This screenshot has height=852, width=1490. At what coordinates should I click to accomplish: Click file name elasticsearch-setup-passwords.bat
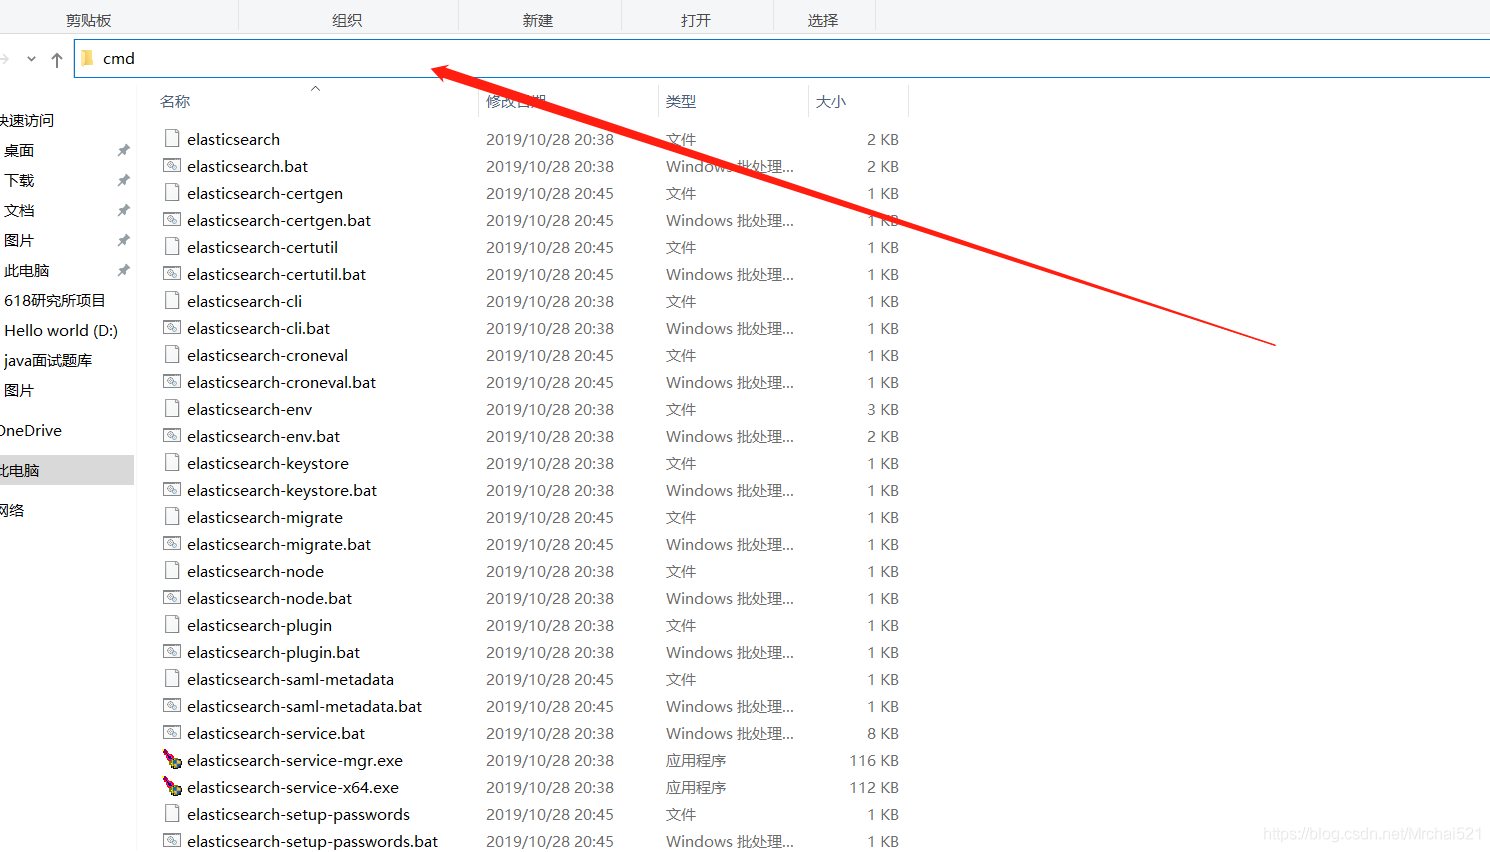312,841
